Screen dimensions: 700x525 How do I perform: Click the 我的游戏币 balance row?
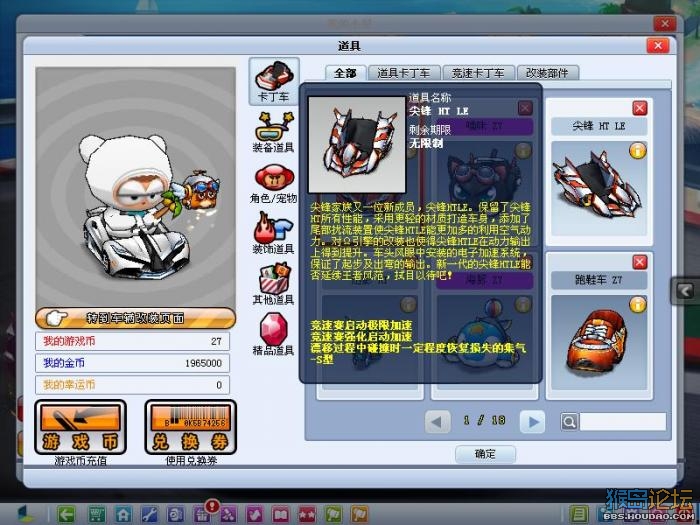133,341
